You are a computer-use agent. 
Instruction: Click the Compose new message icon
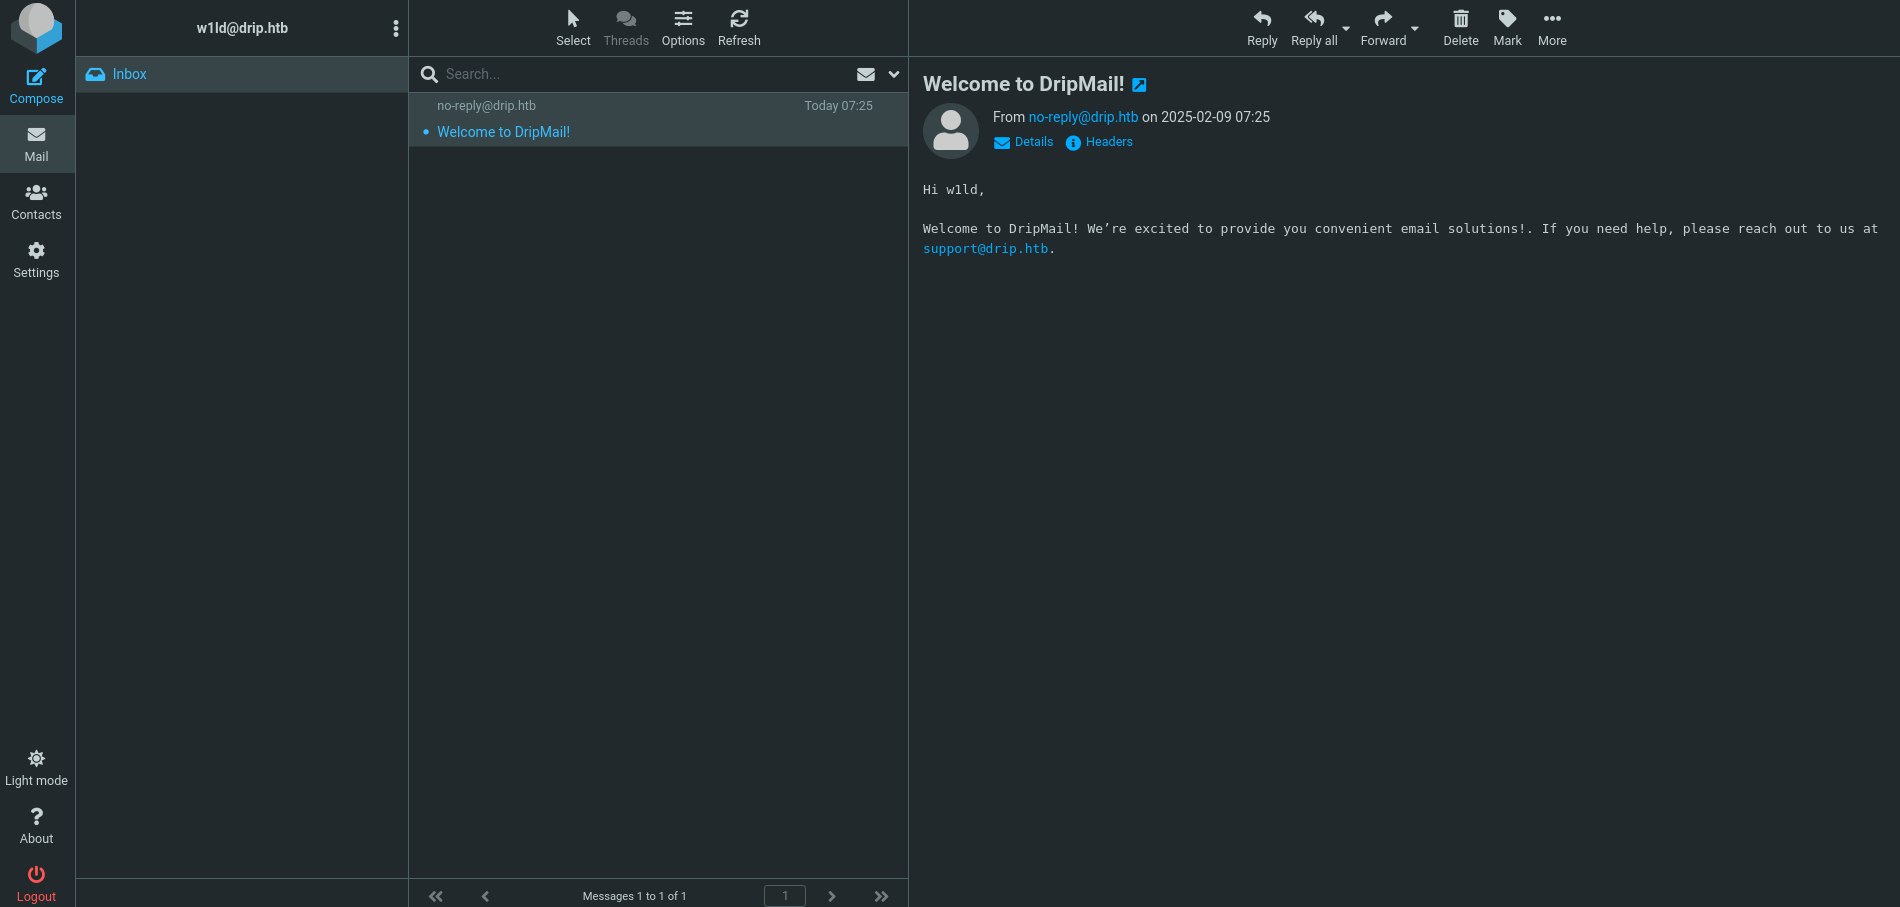(x=36, y=78)
